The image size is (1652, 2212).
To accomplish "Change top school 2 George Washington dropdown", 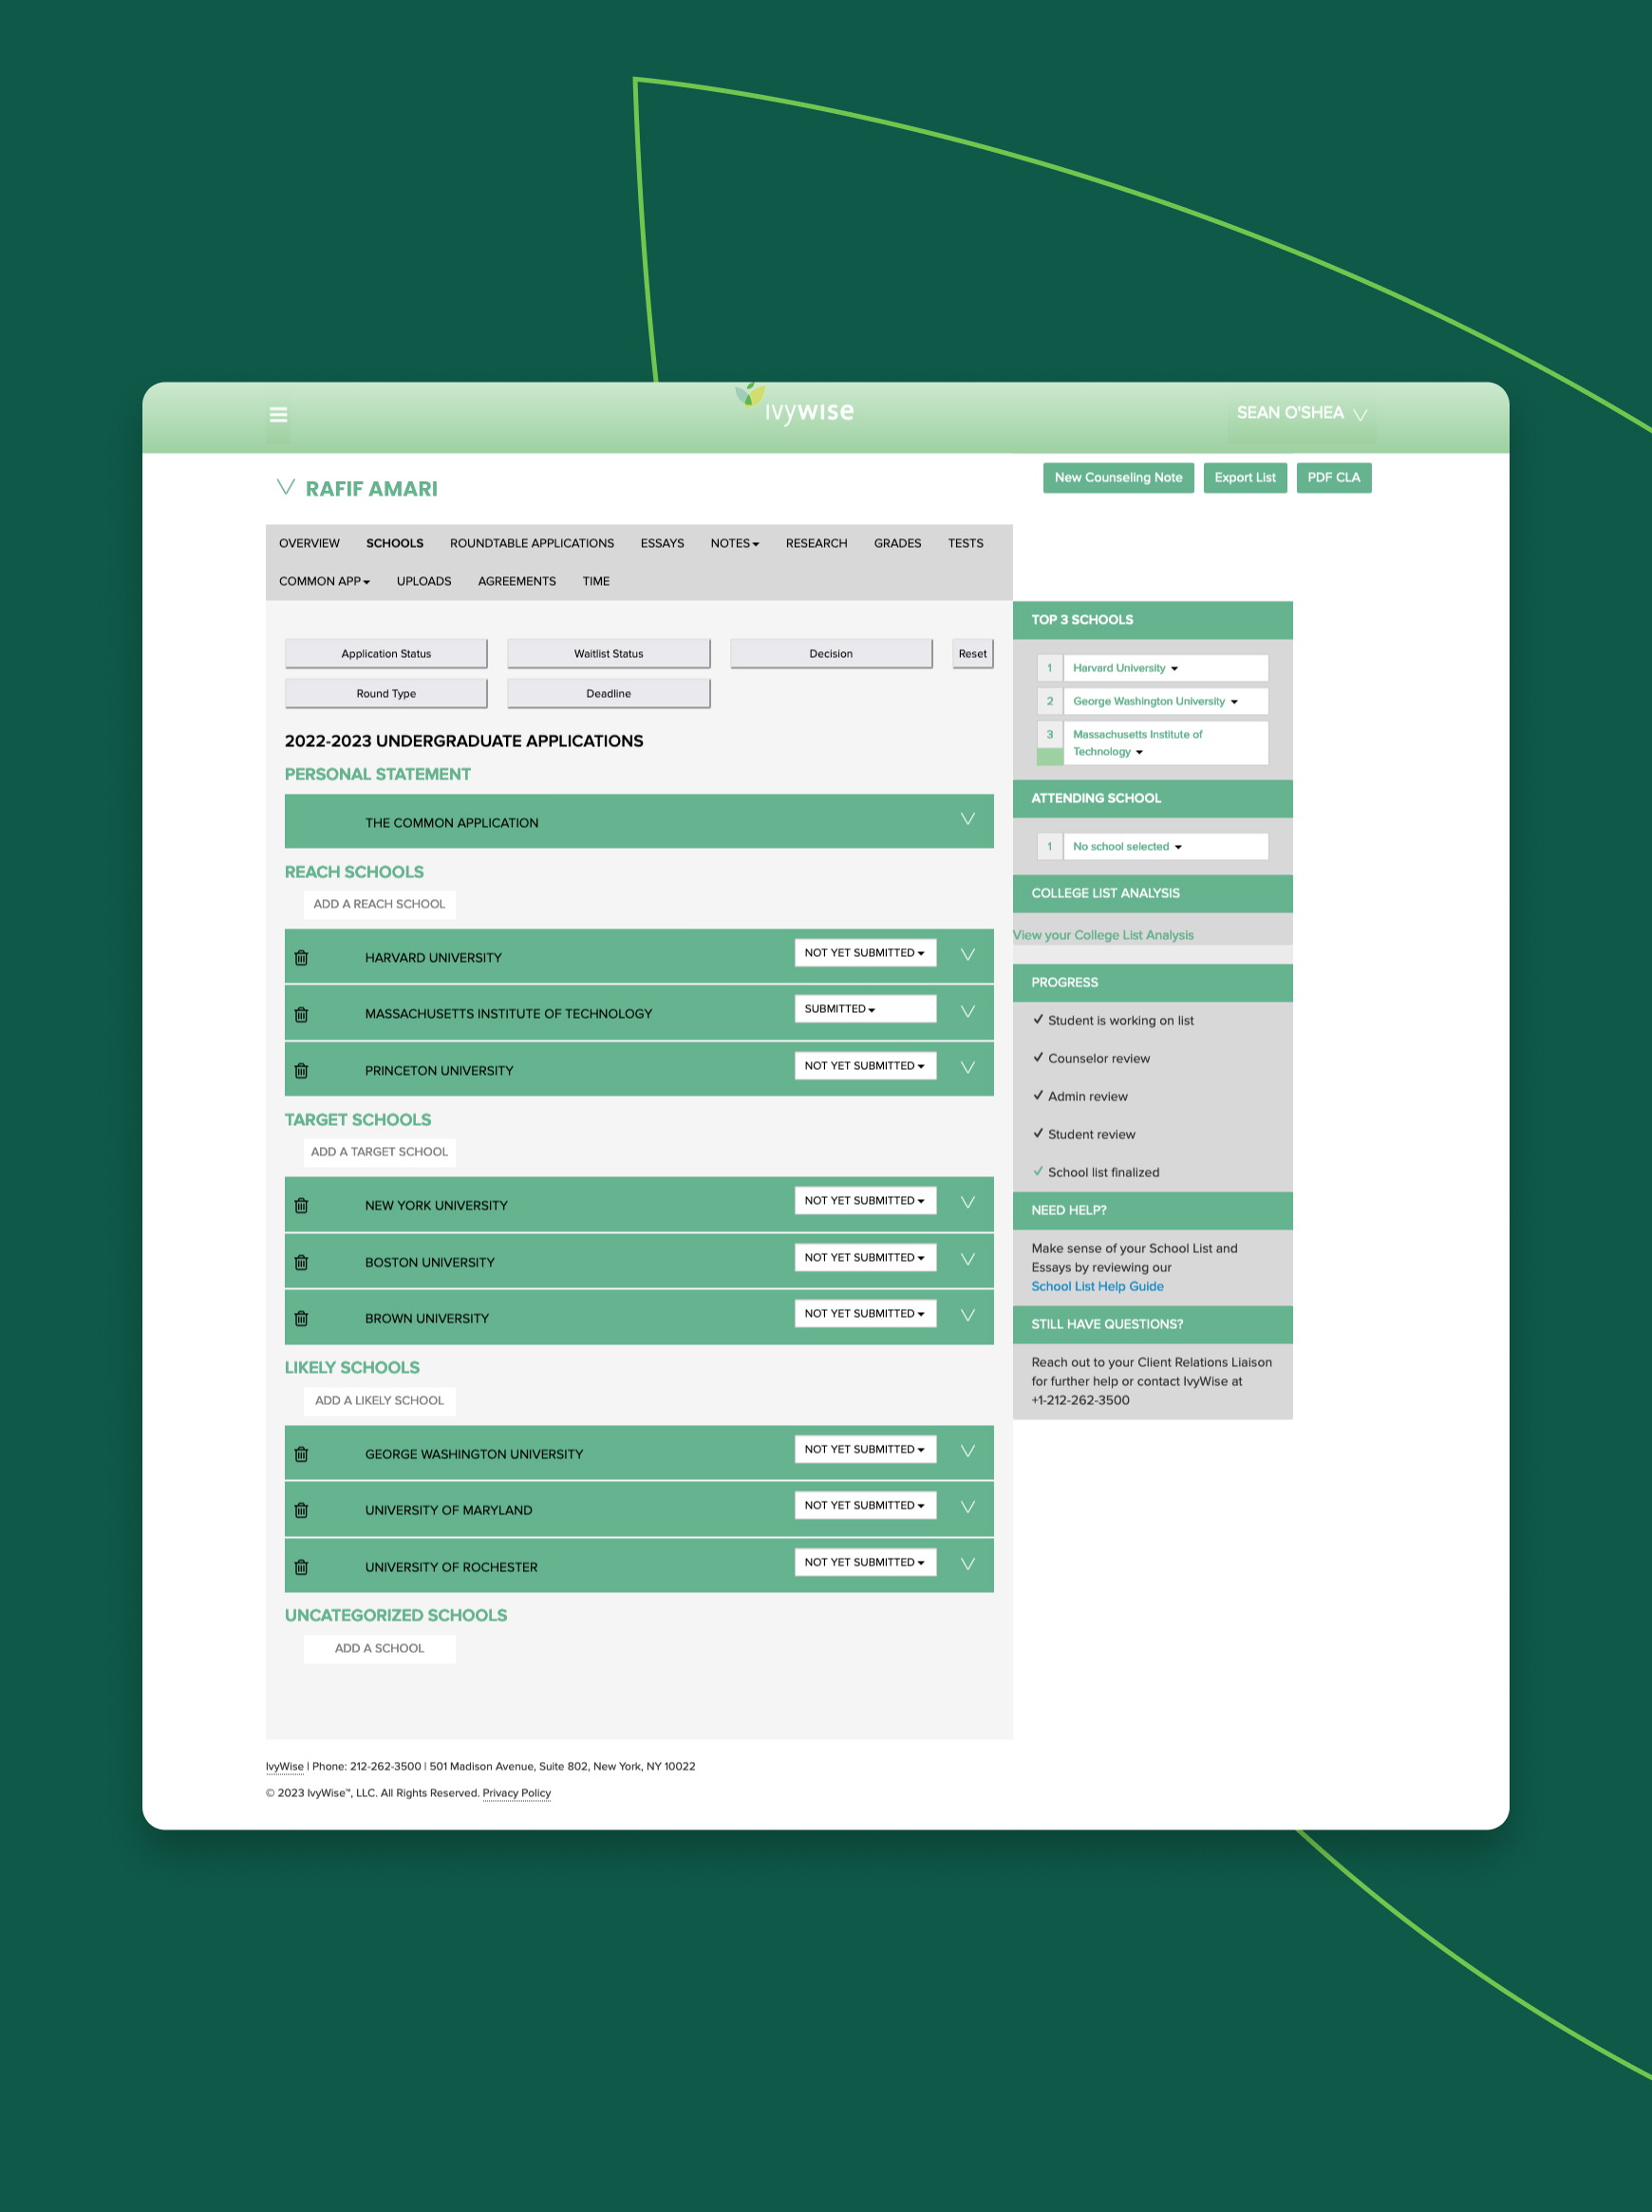I will tap(1165, 701).
